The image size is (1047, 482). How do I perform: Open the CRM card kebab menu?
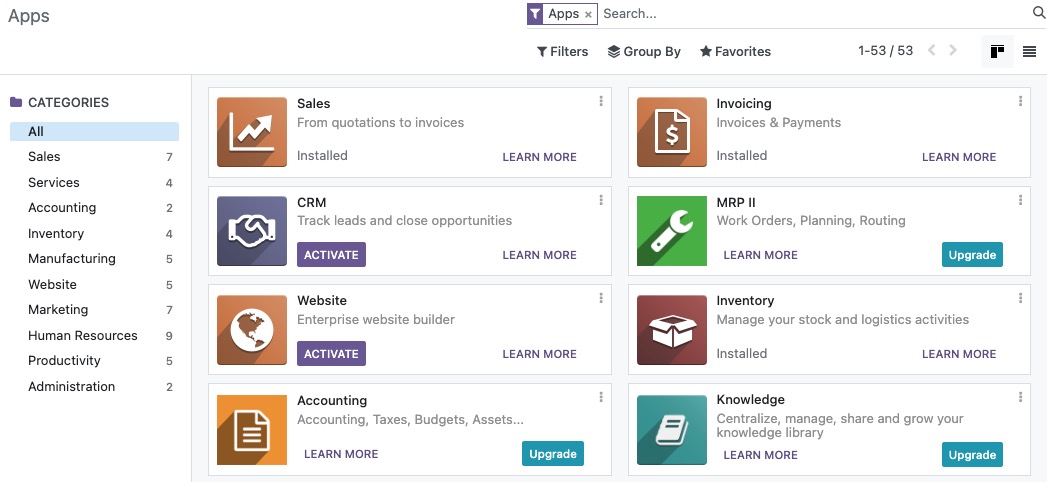pos(601,200)
